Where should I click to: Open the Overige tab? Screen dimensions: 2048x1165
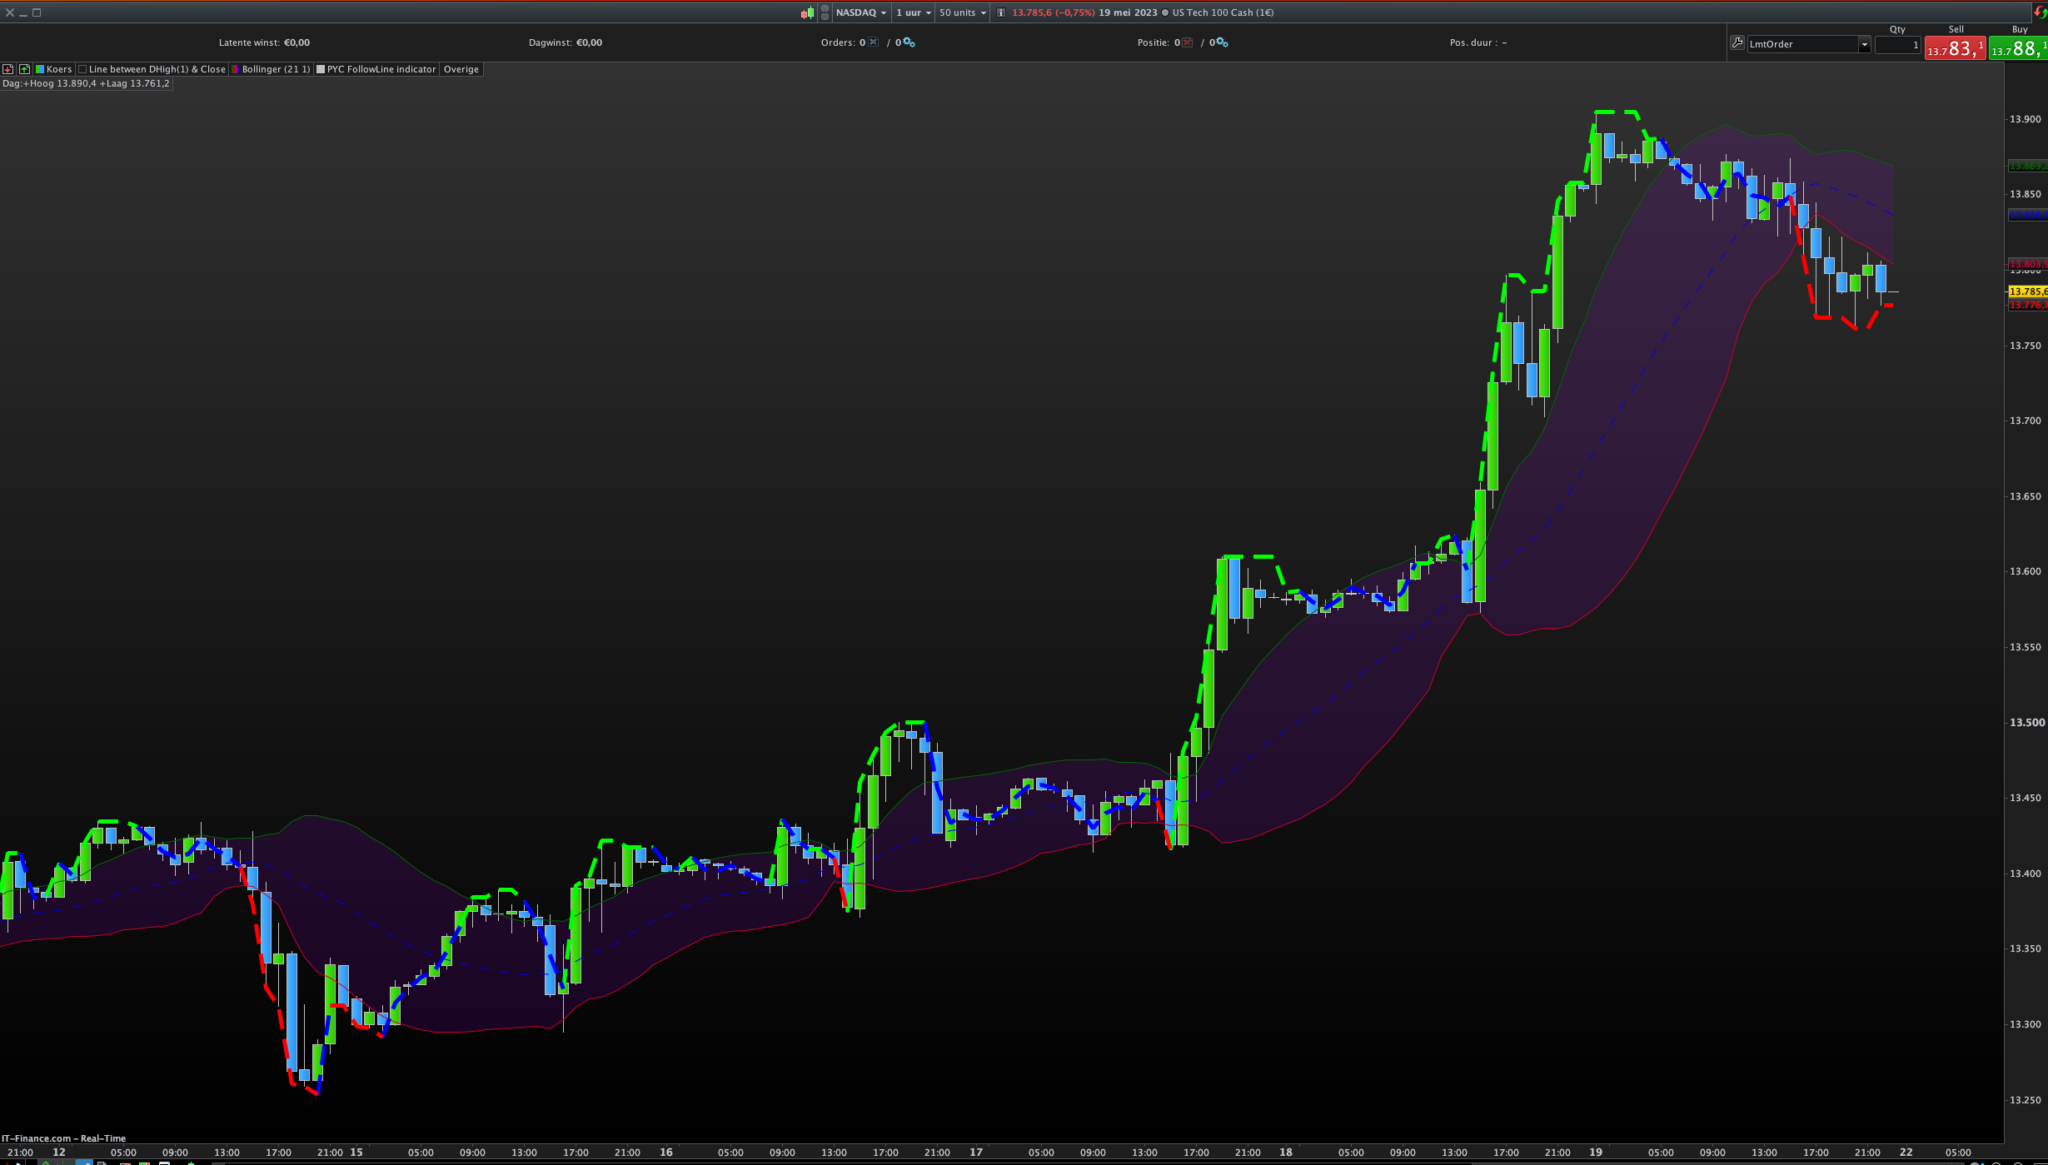tap(461, 69)
